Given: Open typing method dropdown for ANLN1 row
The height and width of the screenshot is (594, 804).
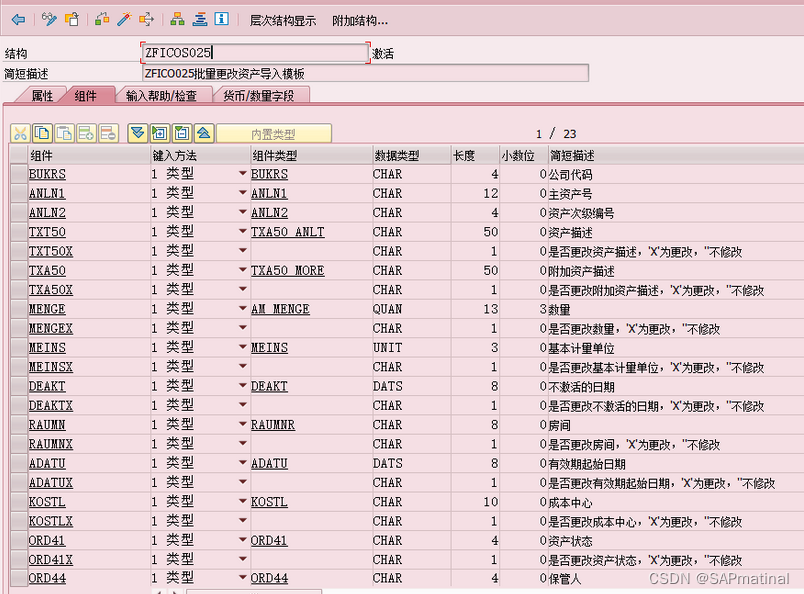Looking at the screenshot, I should [243, 193].
